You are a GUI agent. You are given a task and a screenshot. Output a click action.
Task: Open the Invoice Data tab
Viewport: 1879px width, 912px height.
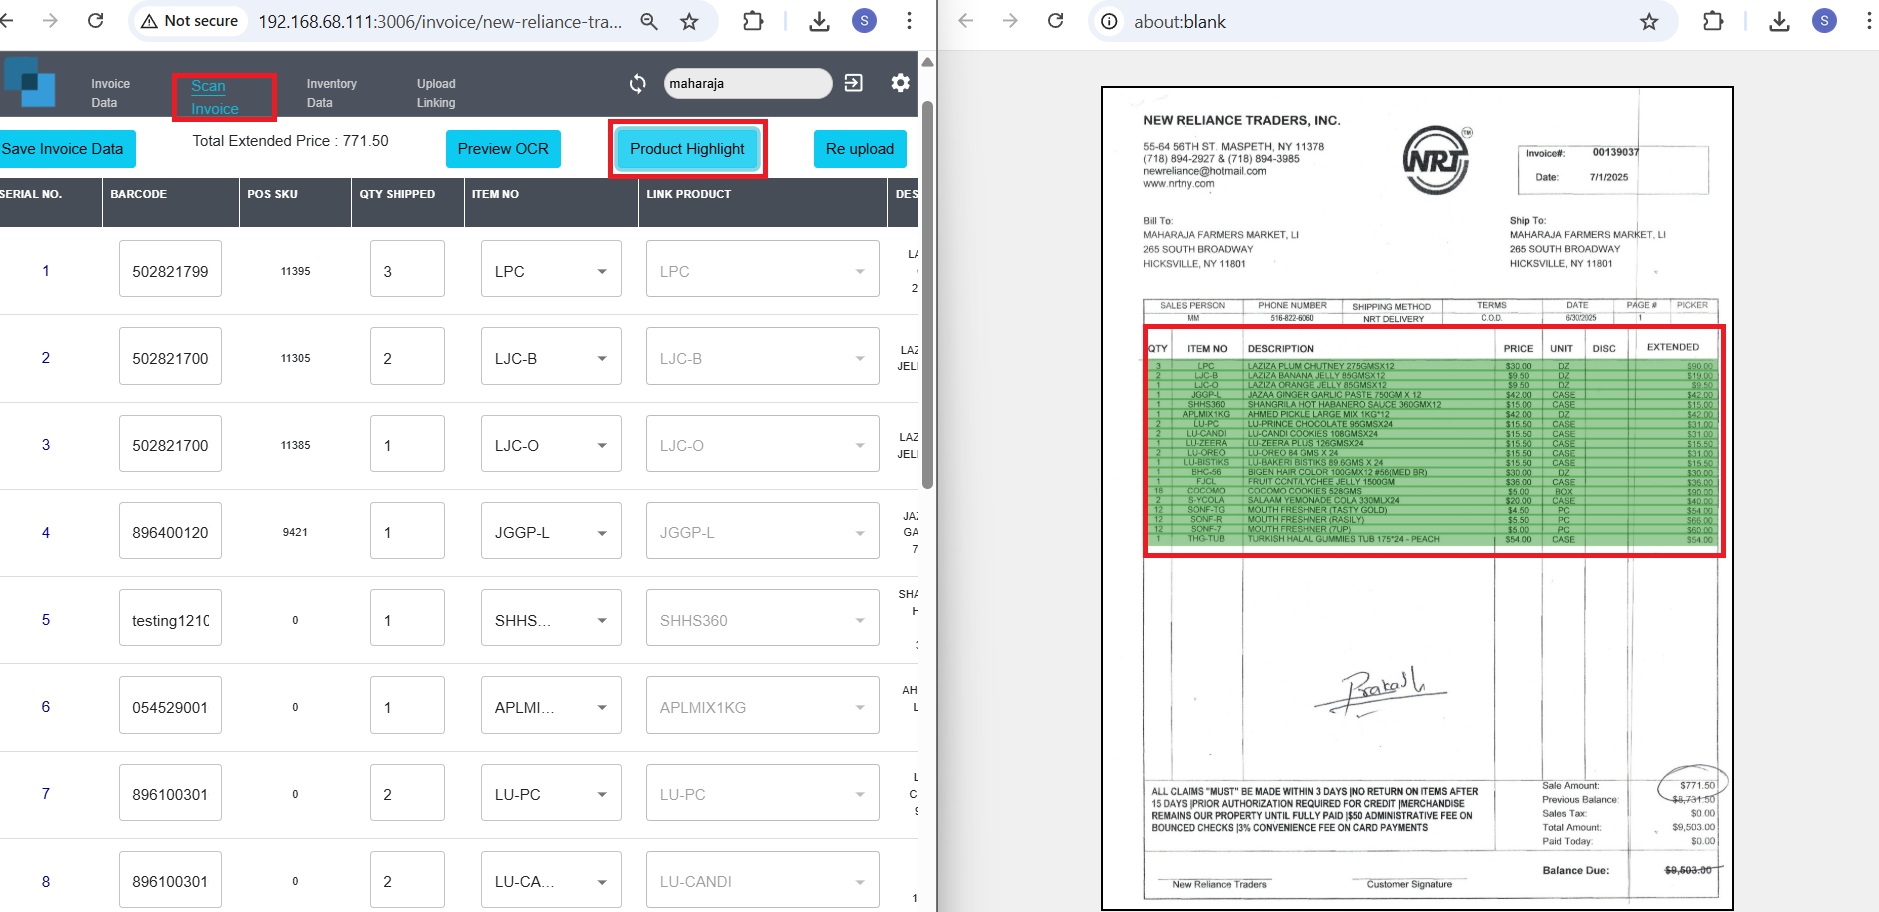[110, 93]
